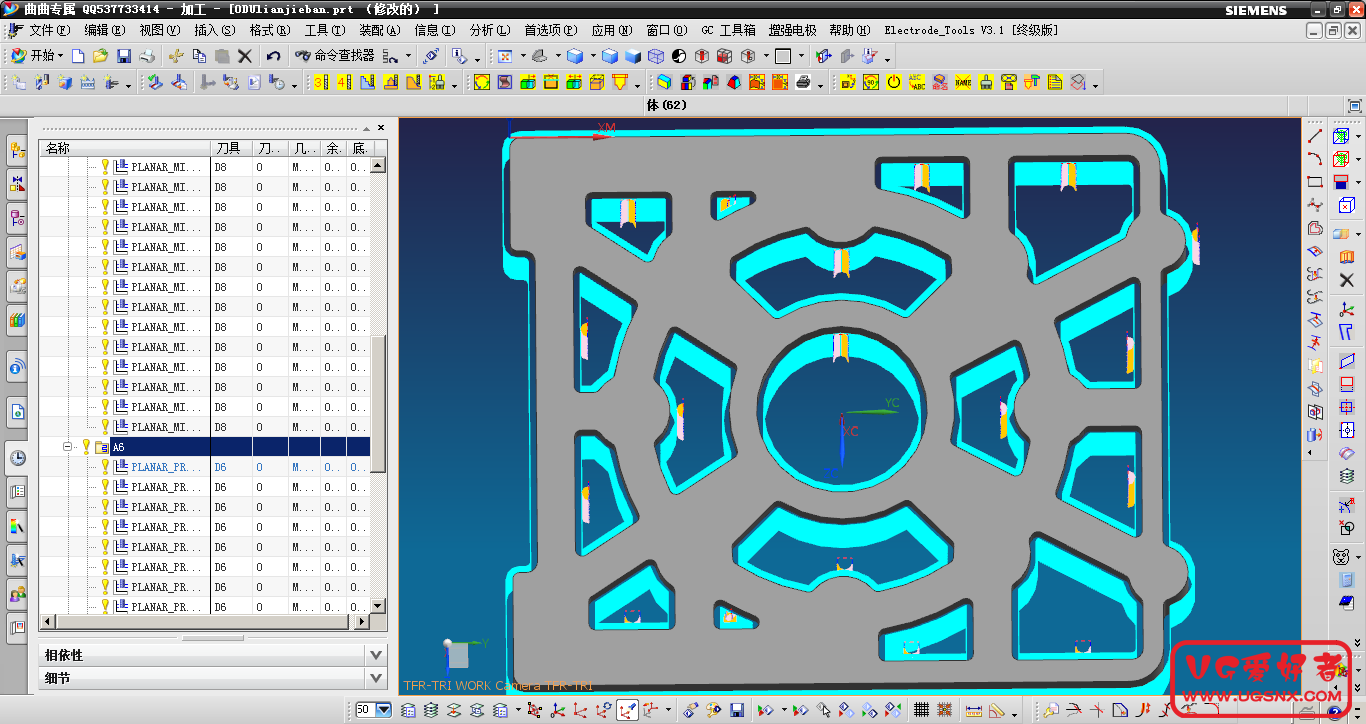Click the Open folder icon
This screenshot has width=1366, height=724.
point(101,56)
